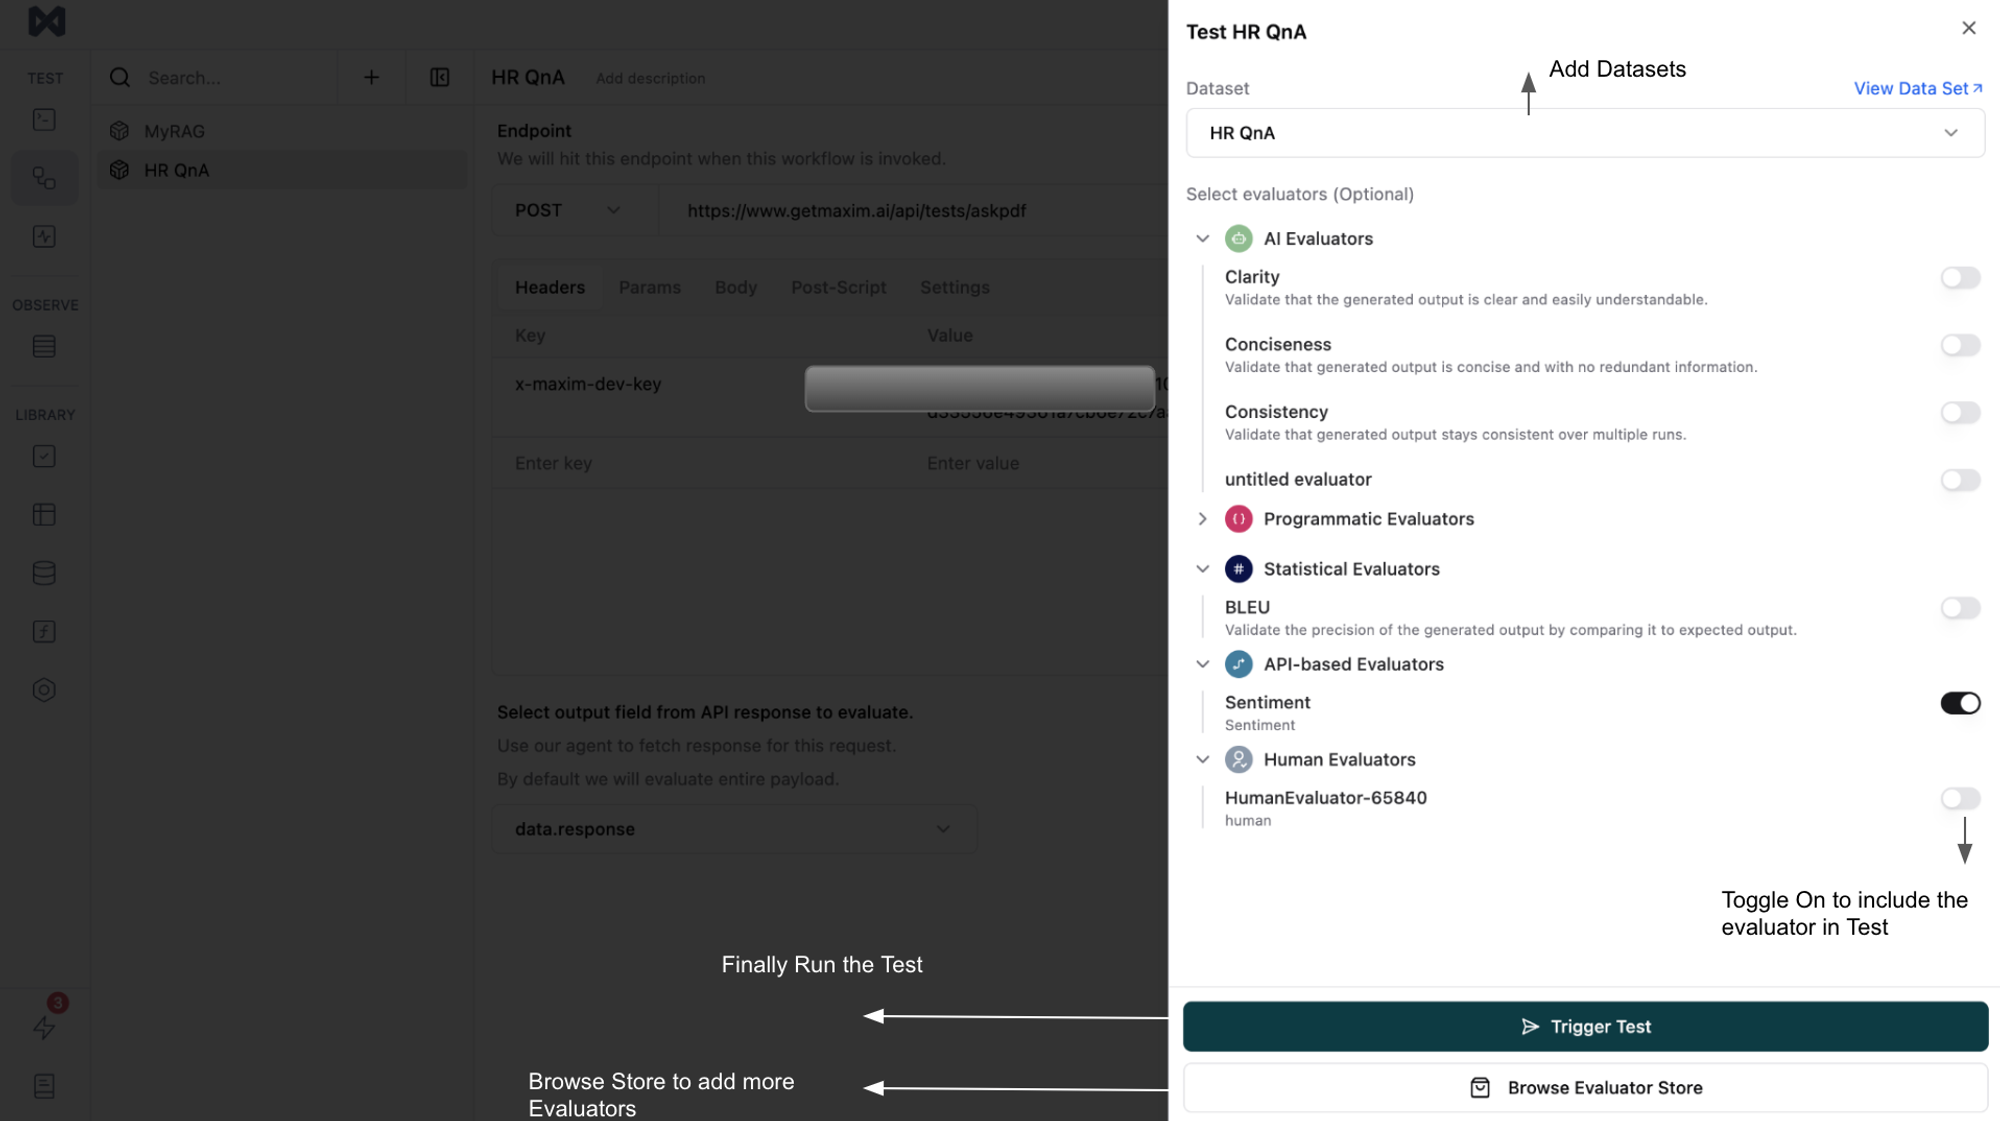Viewport: 2000px width, 1121px height.
Task: Click the search icon in left panel
Action: tap(120, 77)
